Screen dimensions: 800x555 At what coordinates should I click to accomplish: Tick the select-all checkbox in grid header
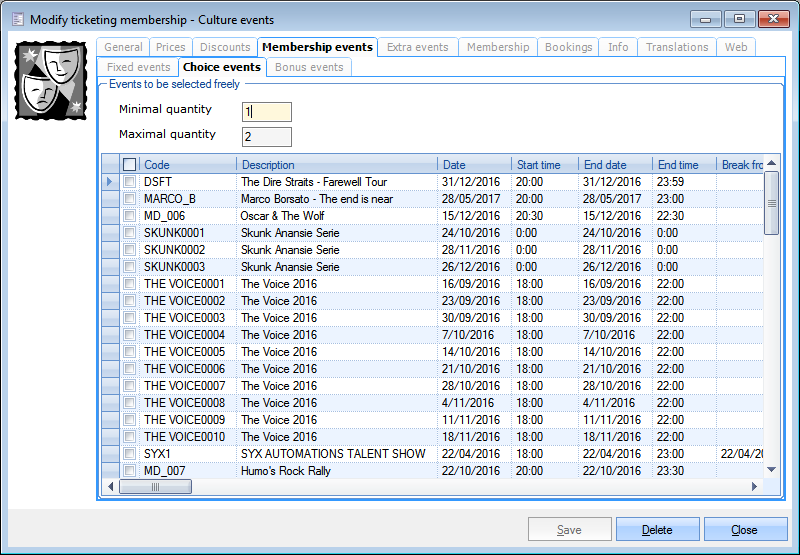click(129, 164)
